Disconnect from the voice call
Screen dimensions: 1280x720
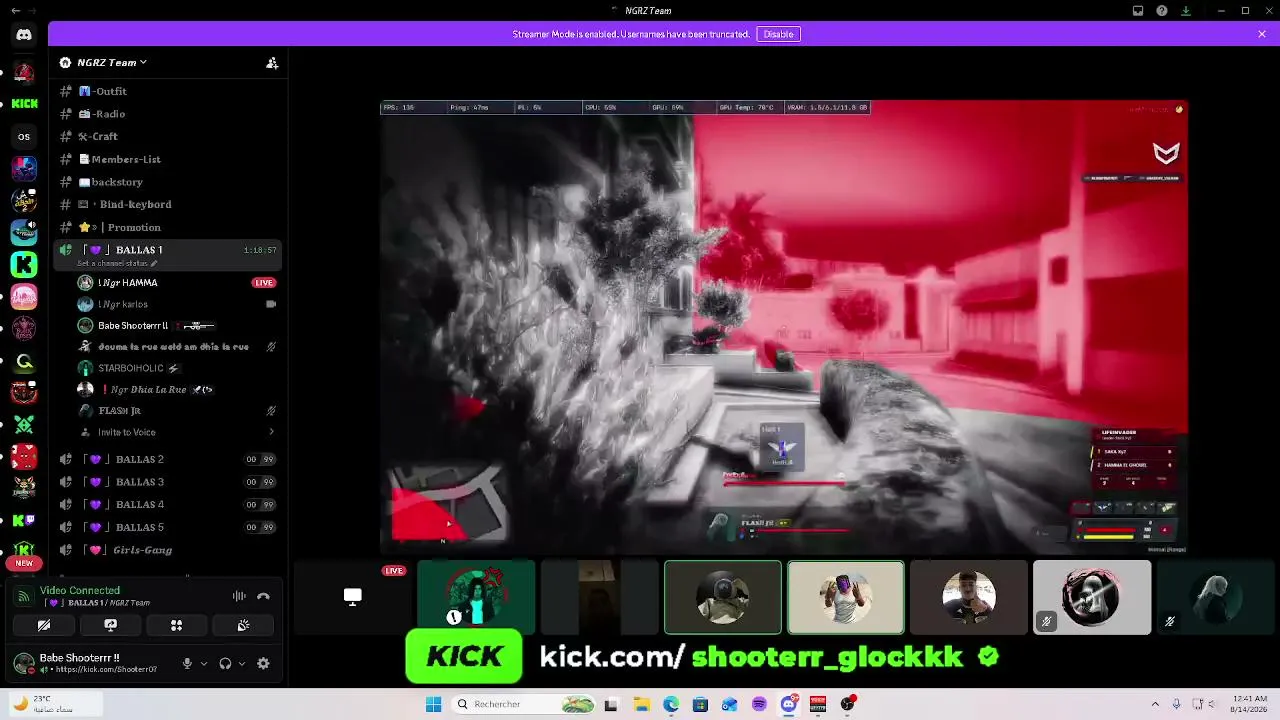[263, 596]
